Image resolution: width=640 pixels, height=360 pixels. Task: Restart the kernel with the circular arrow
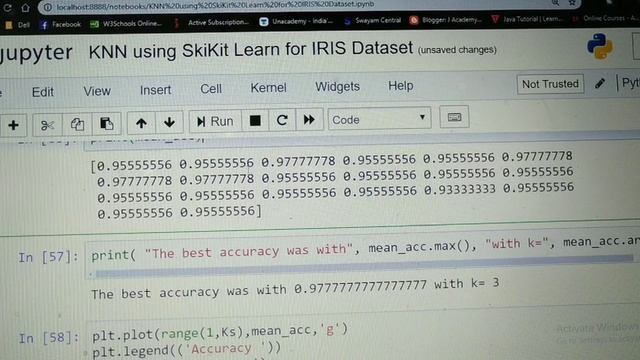[282, 120]
